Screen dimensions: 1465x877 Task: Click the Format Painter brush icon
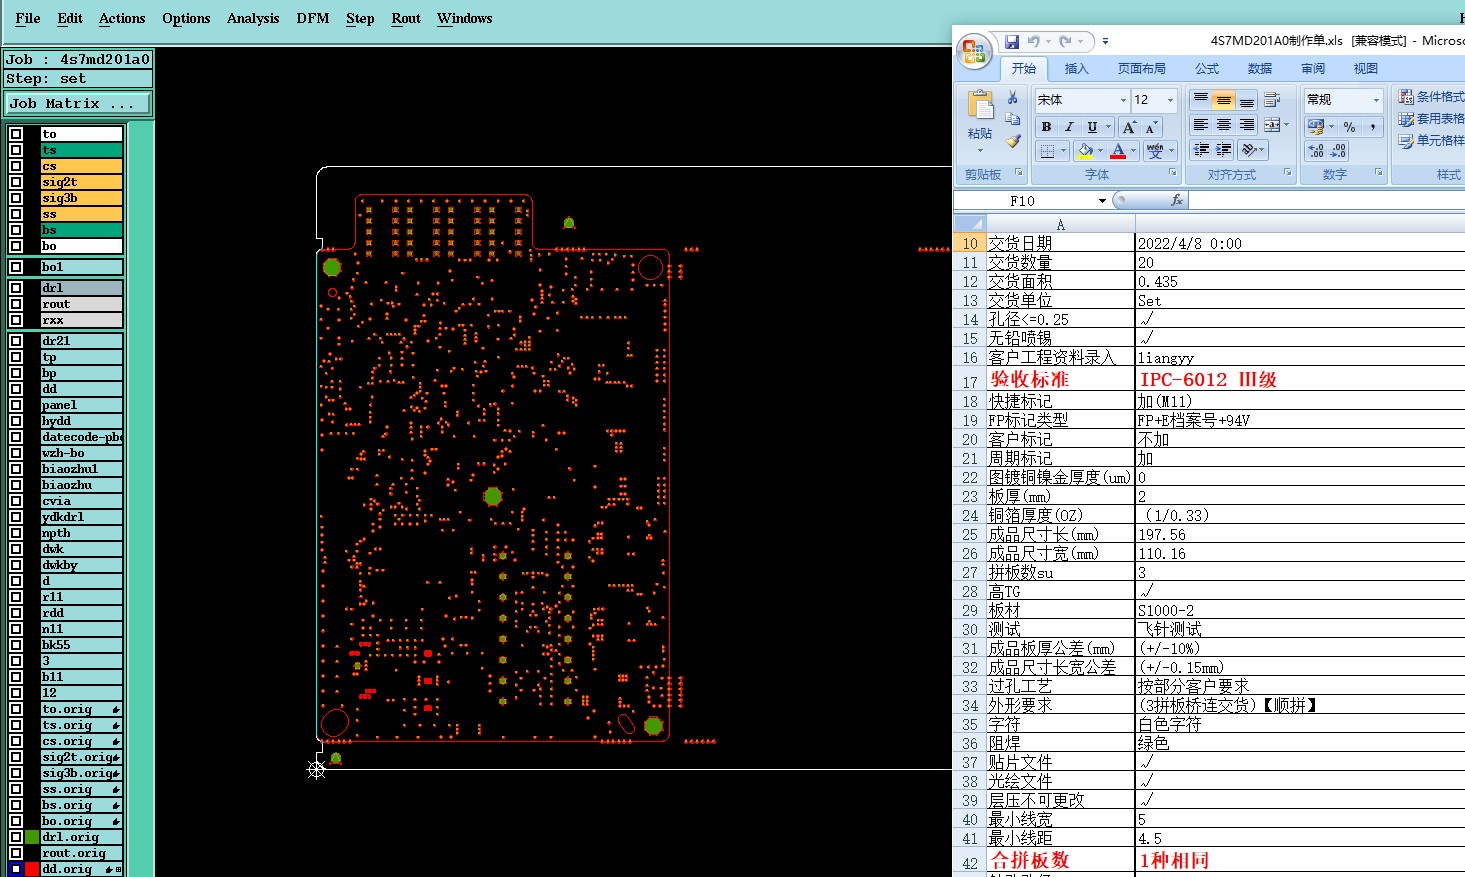pyautogui.click(x=1013, y=141)
